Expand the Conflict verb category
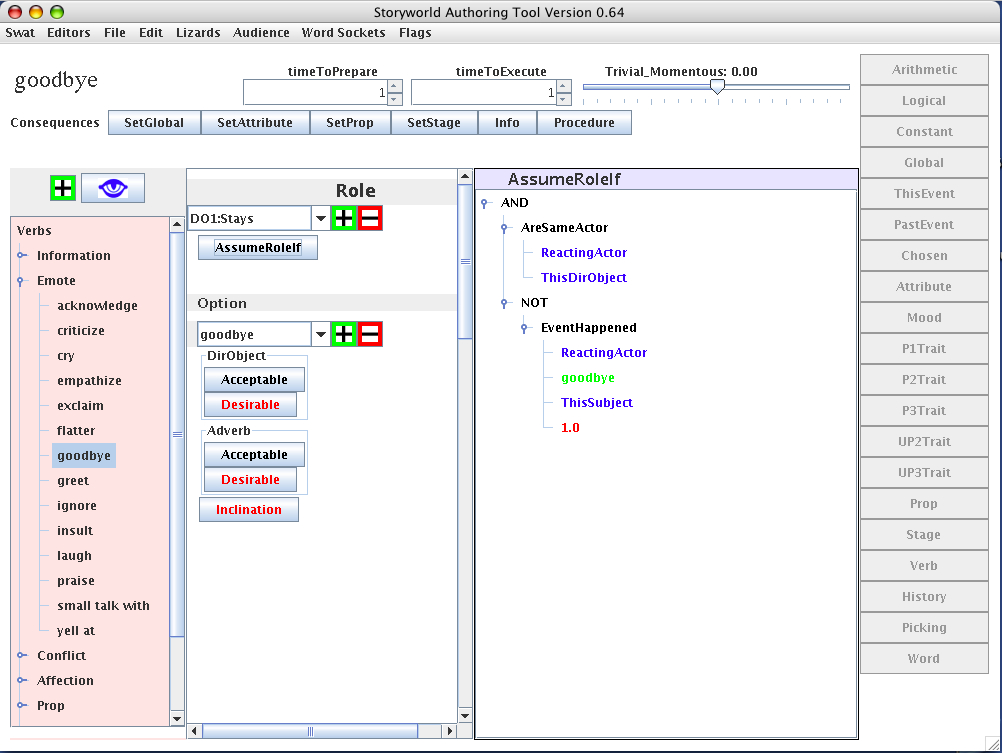This screenshot has height=753, width=1002. 21,656
